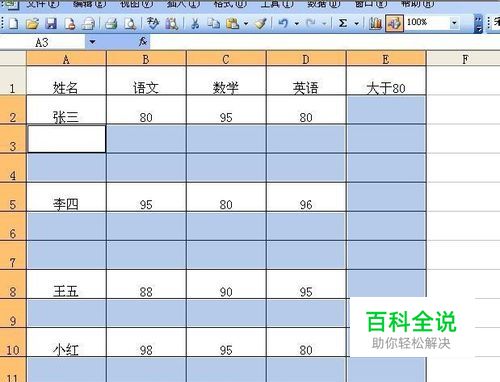The width and height of the screenshot is (500, 382).
Task: Open the AutoSum functions dropdown arrow
Action: click(x=356, y=24)
